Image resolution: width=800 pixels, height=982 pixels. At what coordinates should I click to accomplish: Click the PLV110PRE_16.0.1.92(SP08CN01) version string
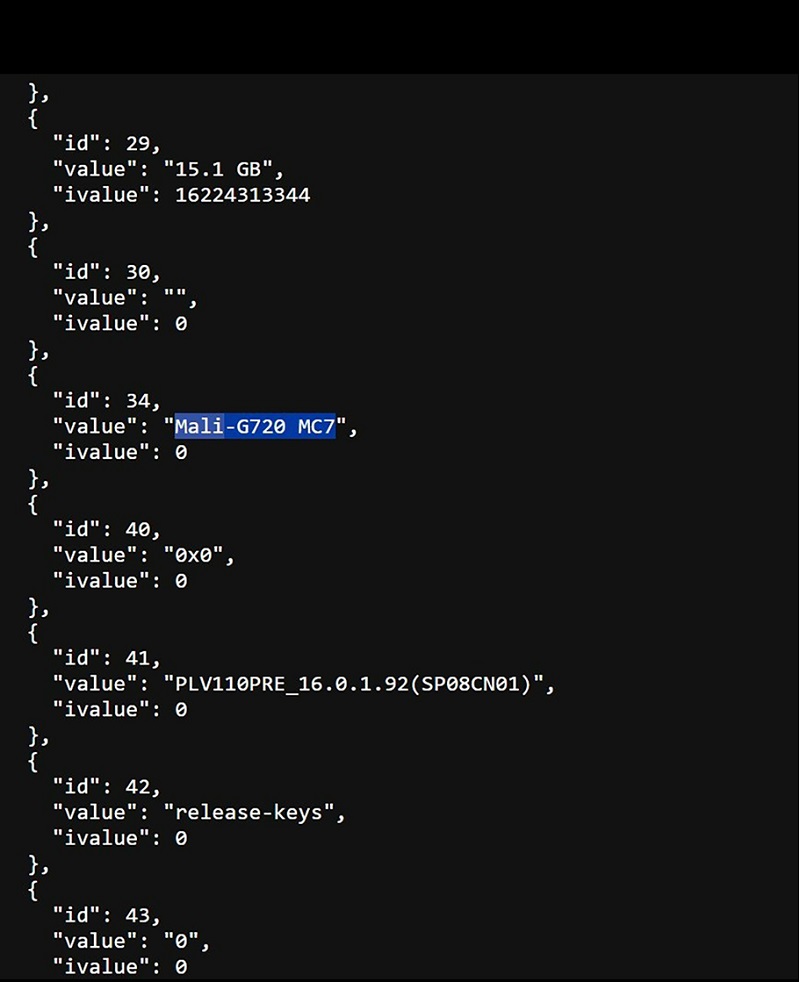tap(358, 684)
